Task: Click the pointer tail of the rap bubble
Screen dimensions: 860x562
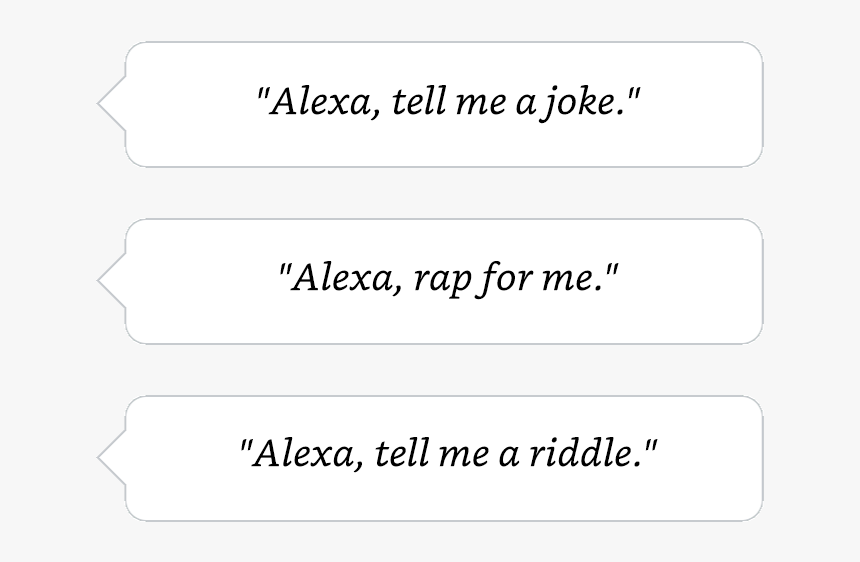Action: pos(111,281)
